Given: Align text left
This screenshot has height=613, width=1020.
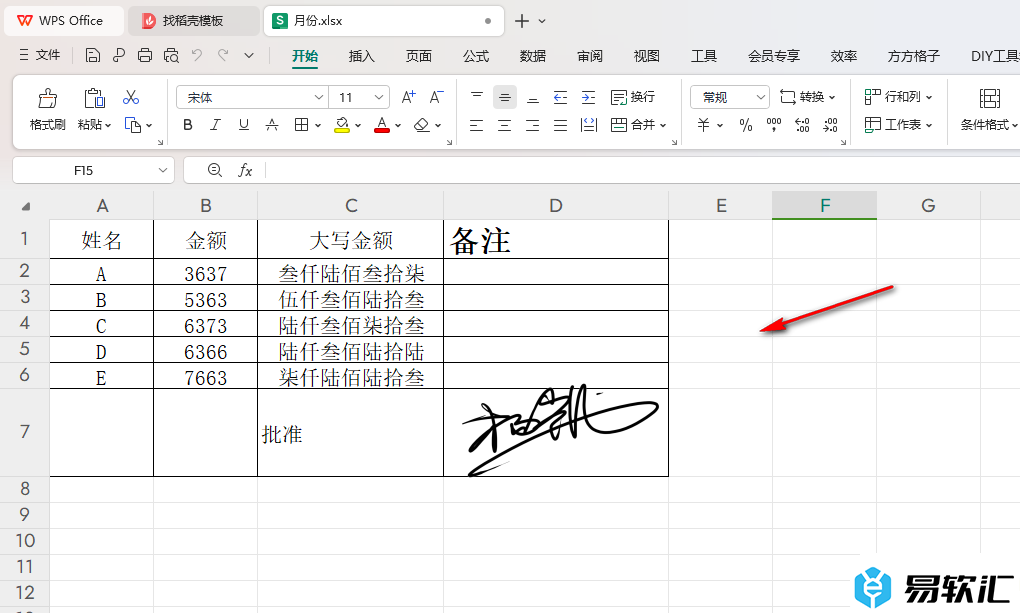Looking at the screenshot, I should [477, 125].
